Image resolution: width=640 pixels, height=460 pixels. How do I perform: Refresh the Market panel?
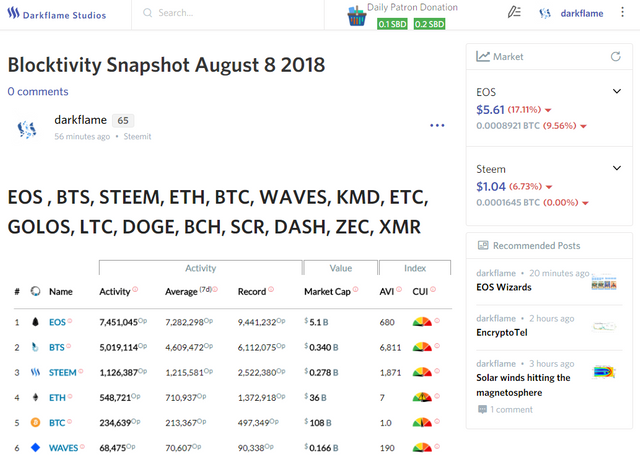[616, 57]
